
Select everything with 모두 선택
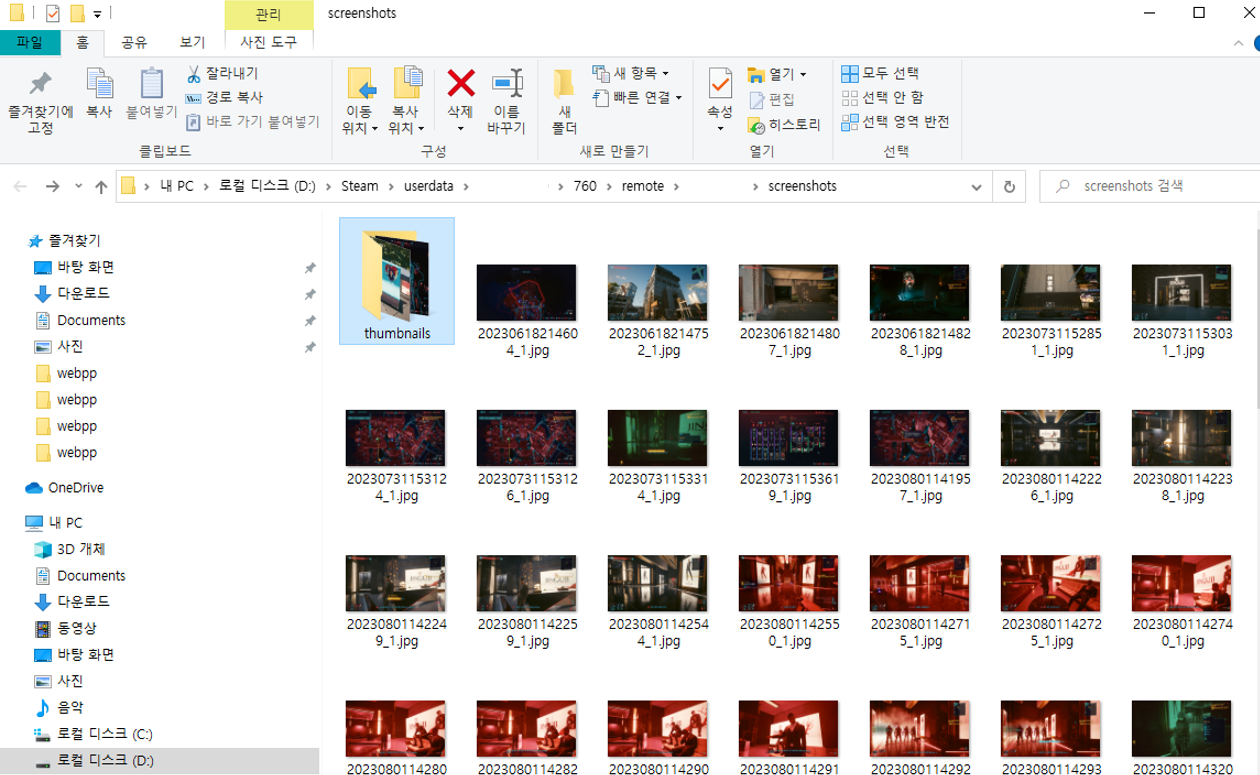[880, 74]
